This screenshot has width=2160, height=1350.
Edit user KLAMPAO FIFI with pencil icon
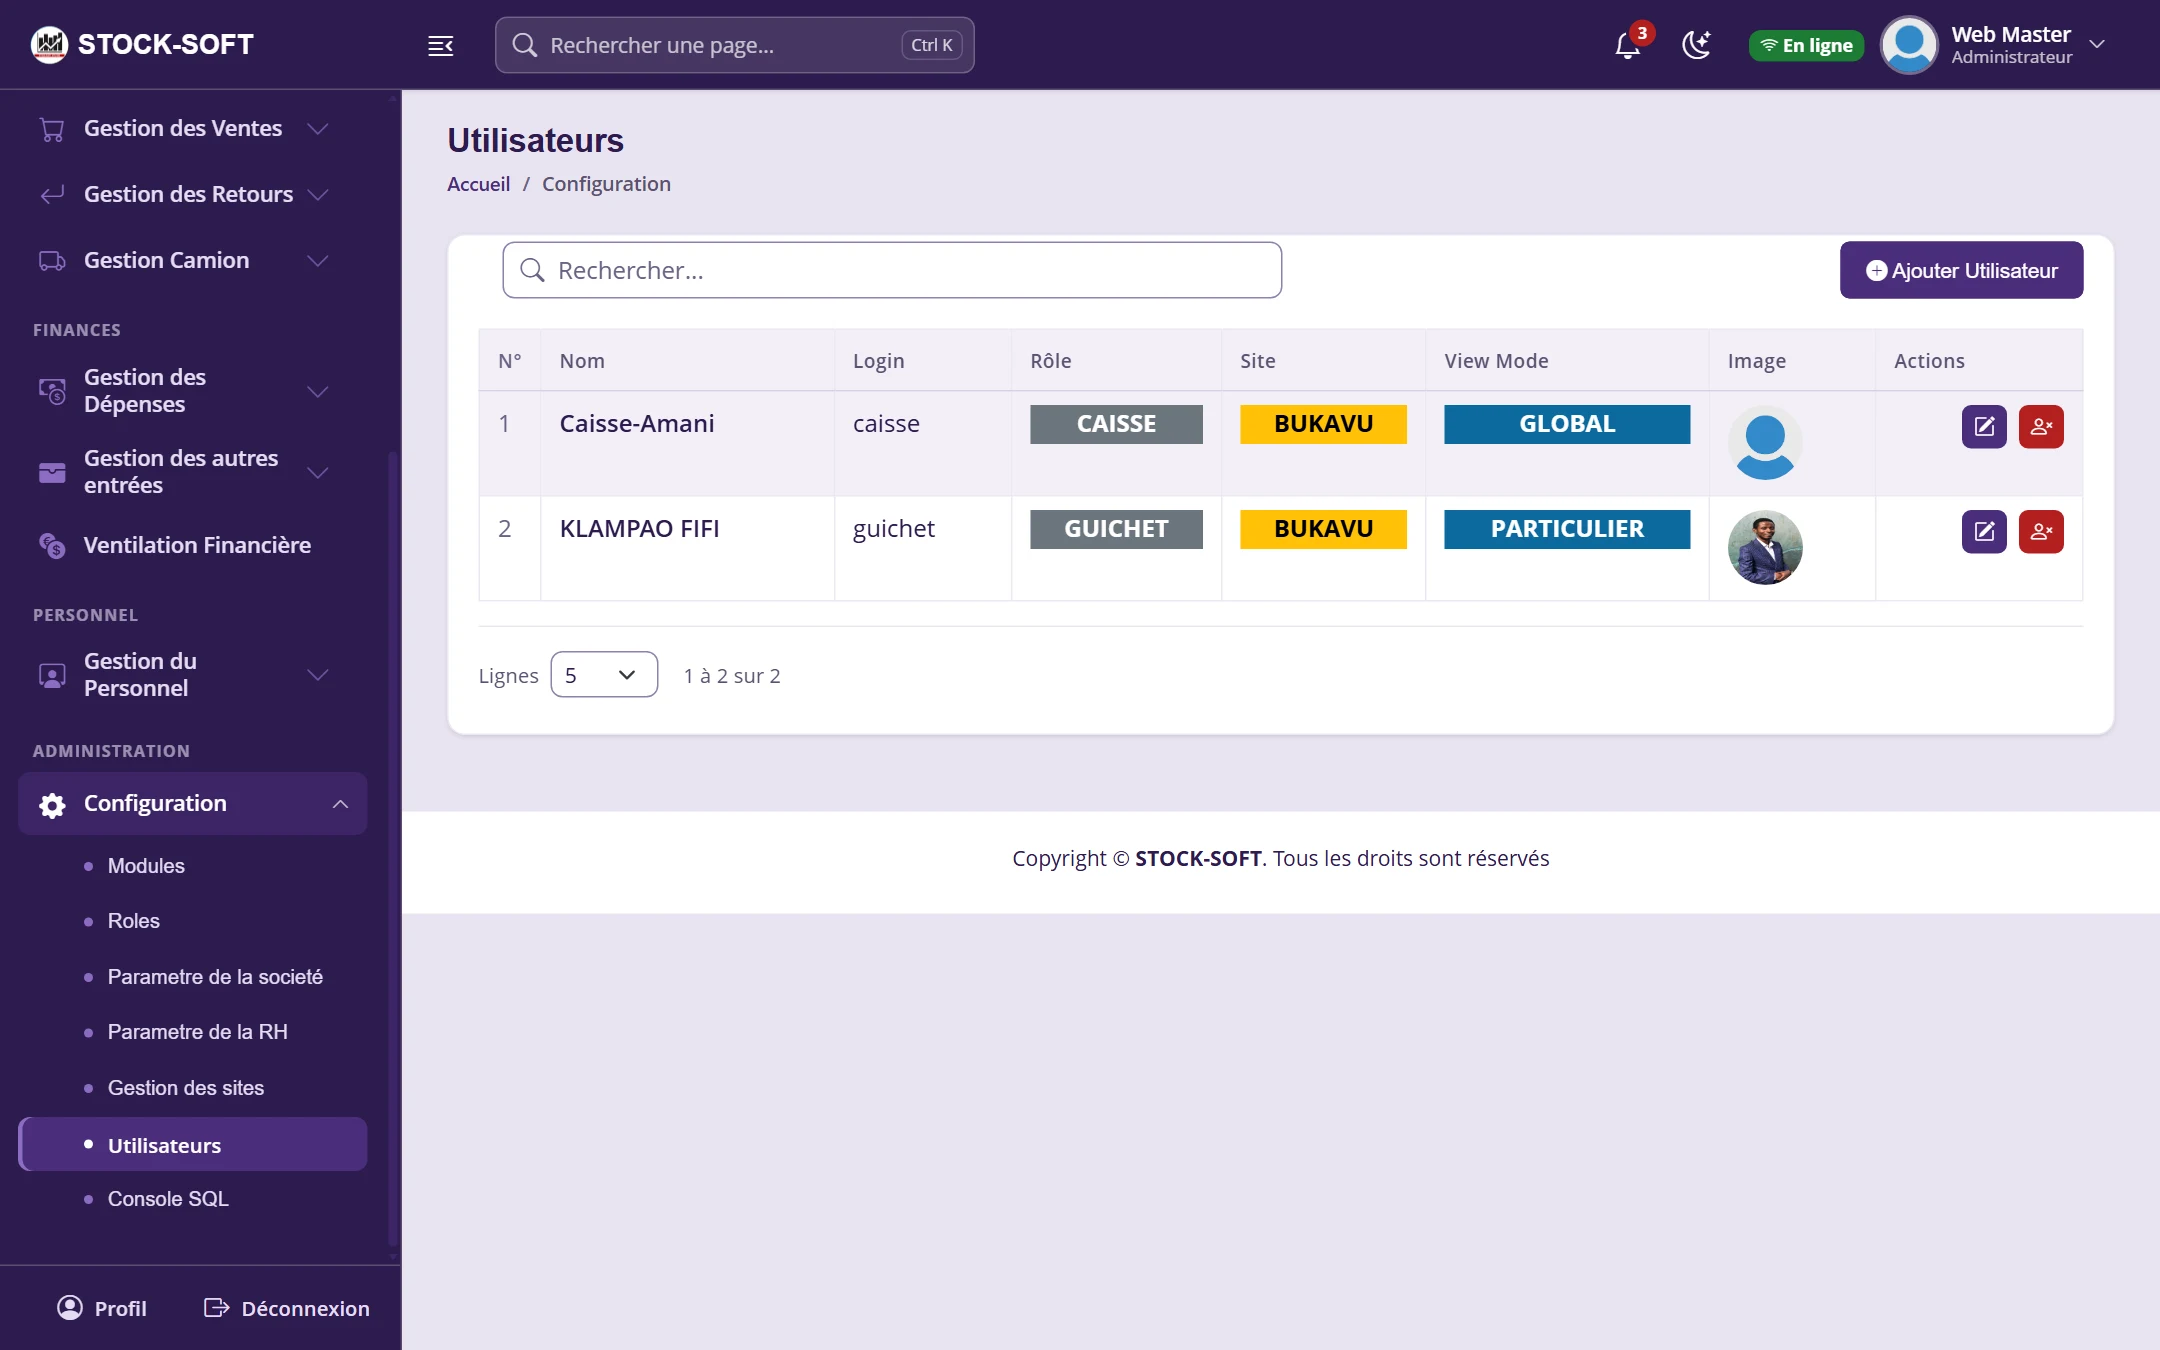[1984, 532]
